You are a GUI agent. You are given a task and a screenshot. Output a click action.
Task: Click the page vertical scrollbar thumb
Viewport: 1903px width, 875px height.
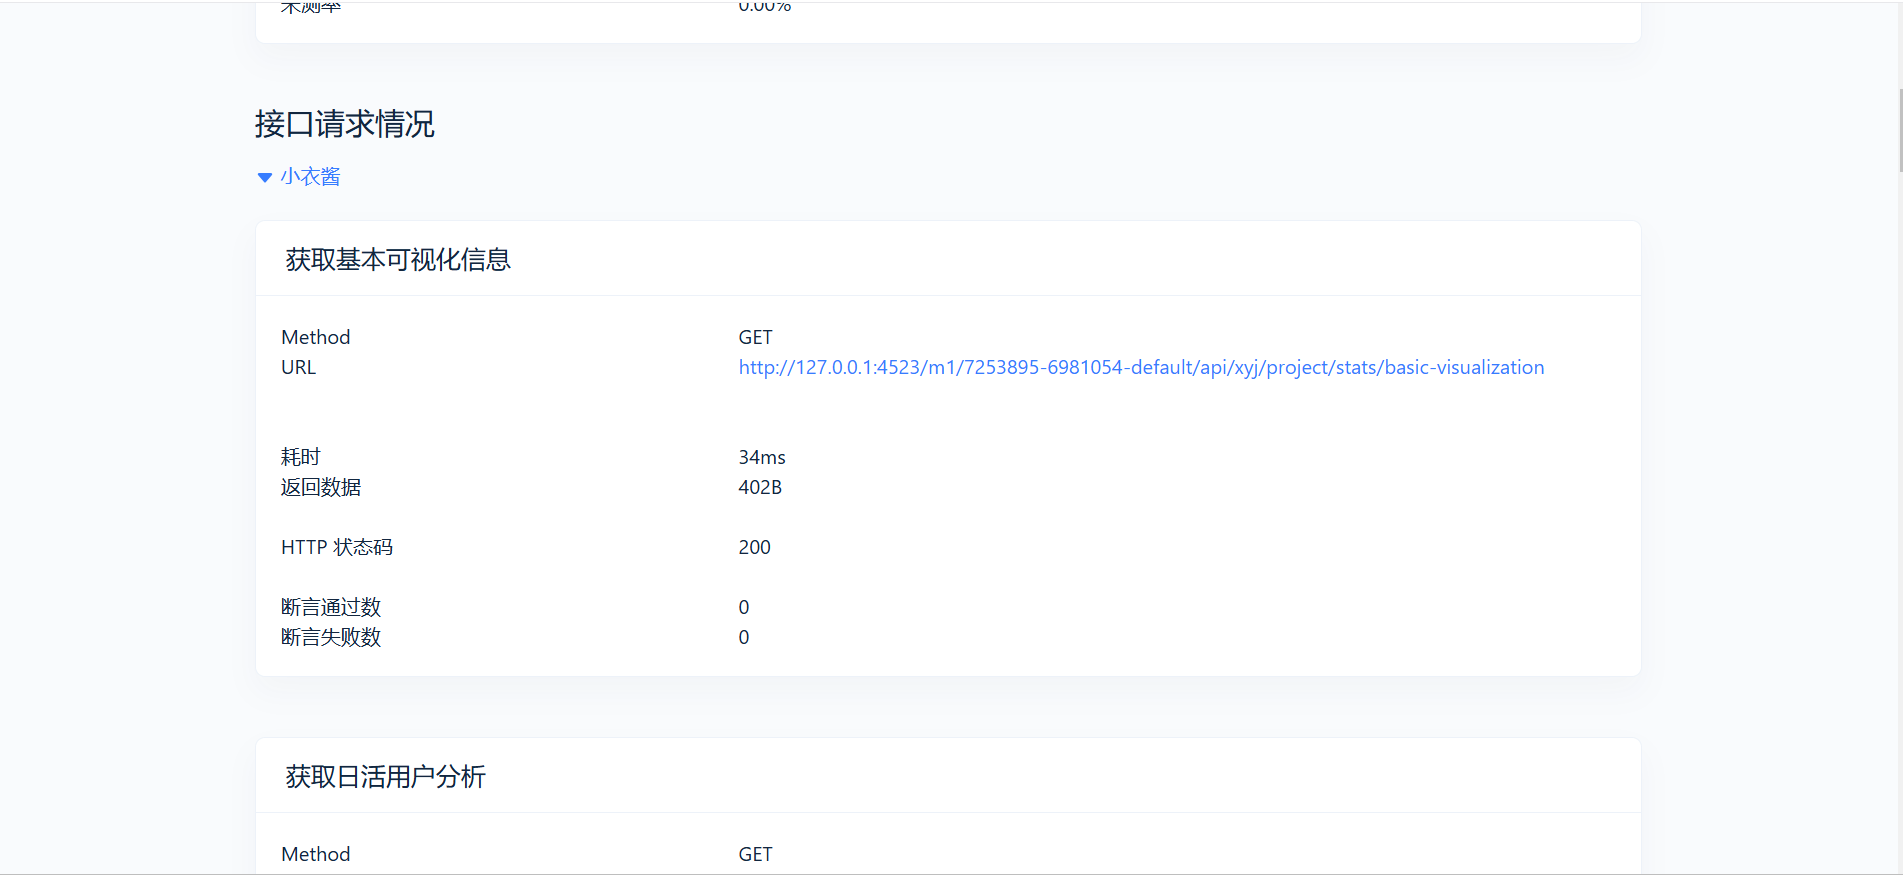[x=1899, y=130]
